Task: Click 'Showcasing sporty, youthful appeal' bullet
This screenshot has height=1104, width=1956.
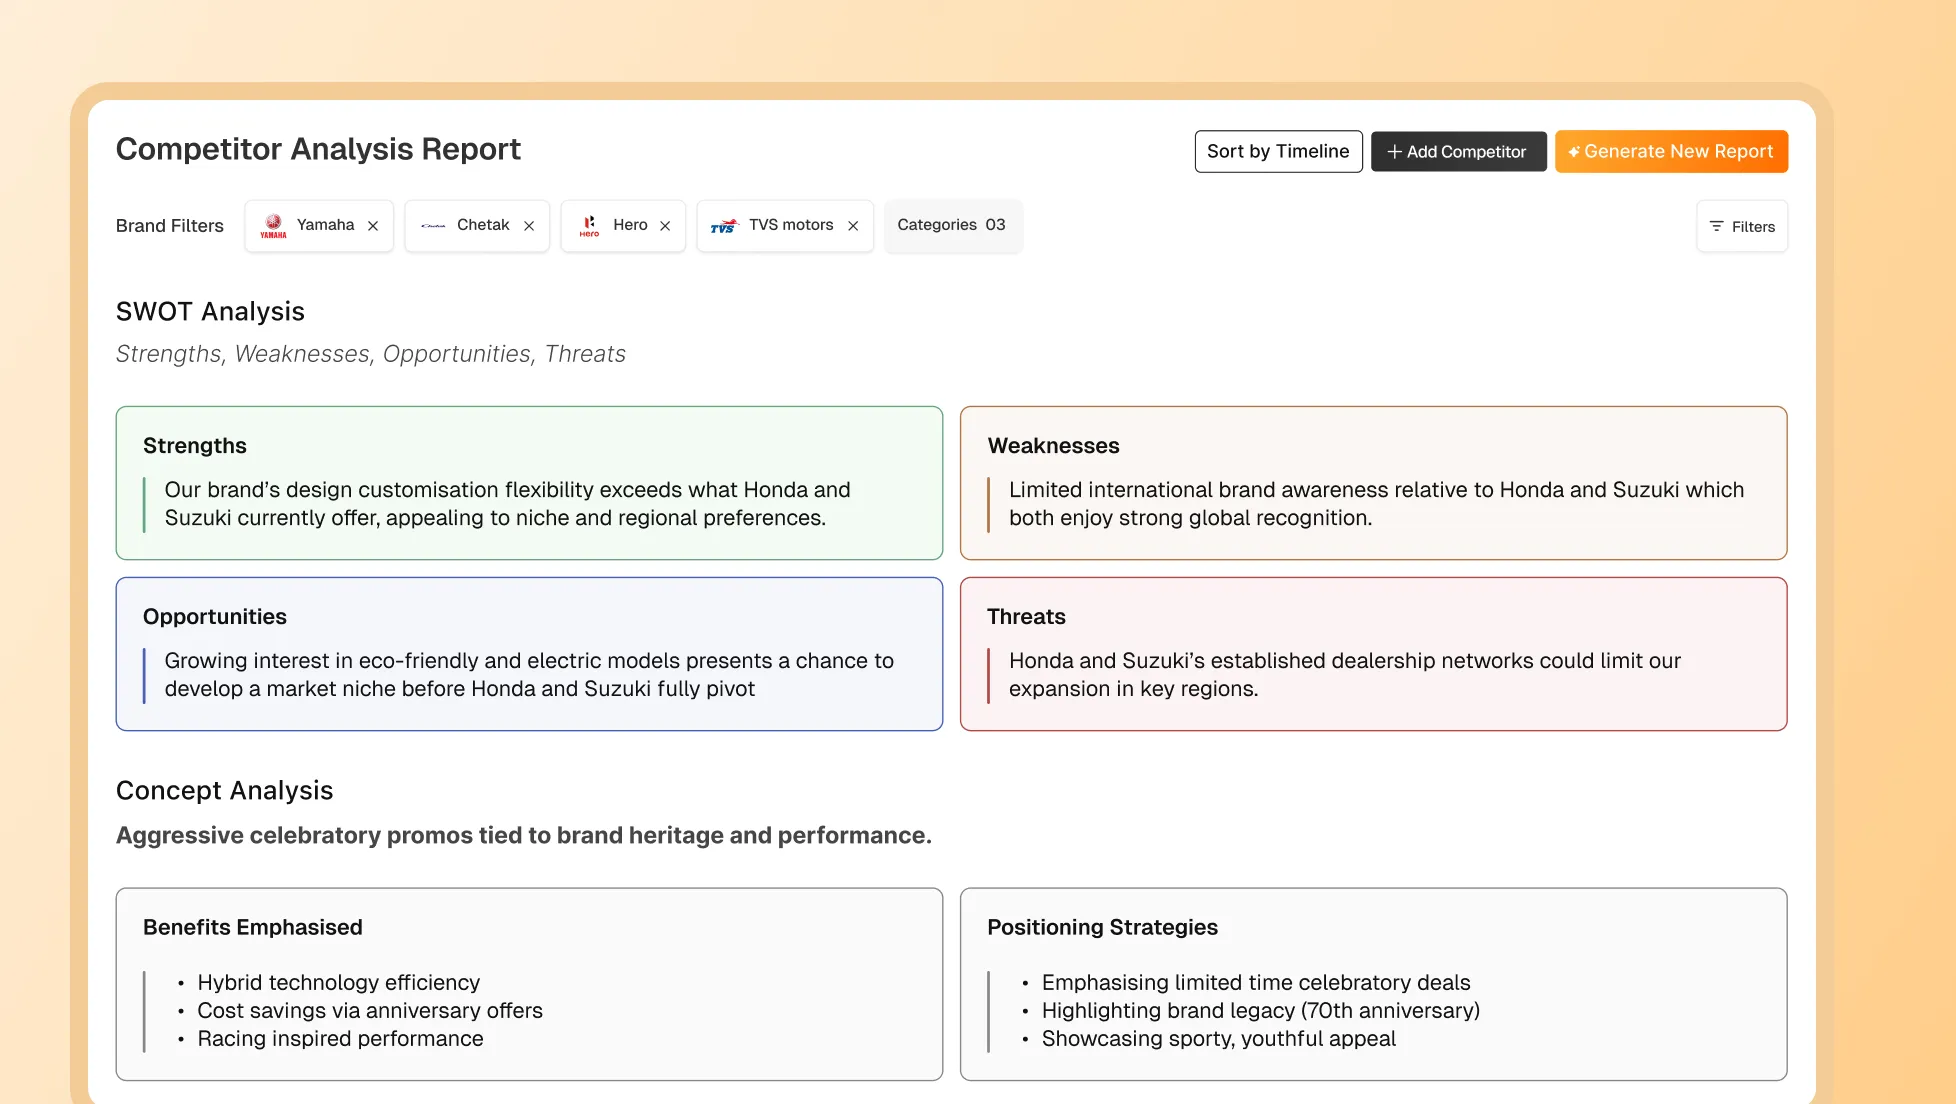Action: click(1219, 1039)
